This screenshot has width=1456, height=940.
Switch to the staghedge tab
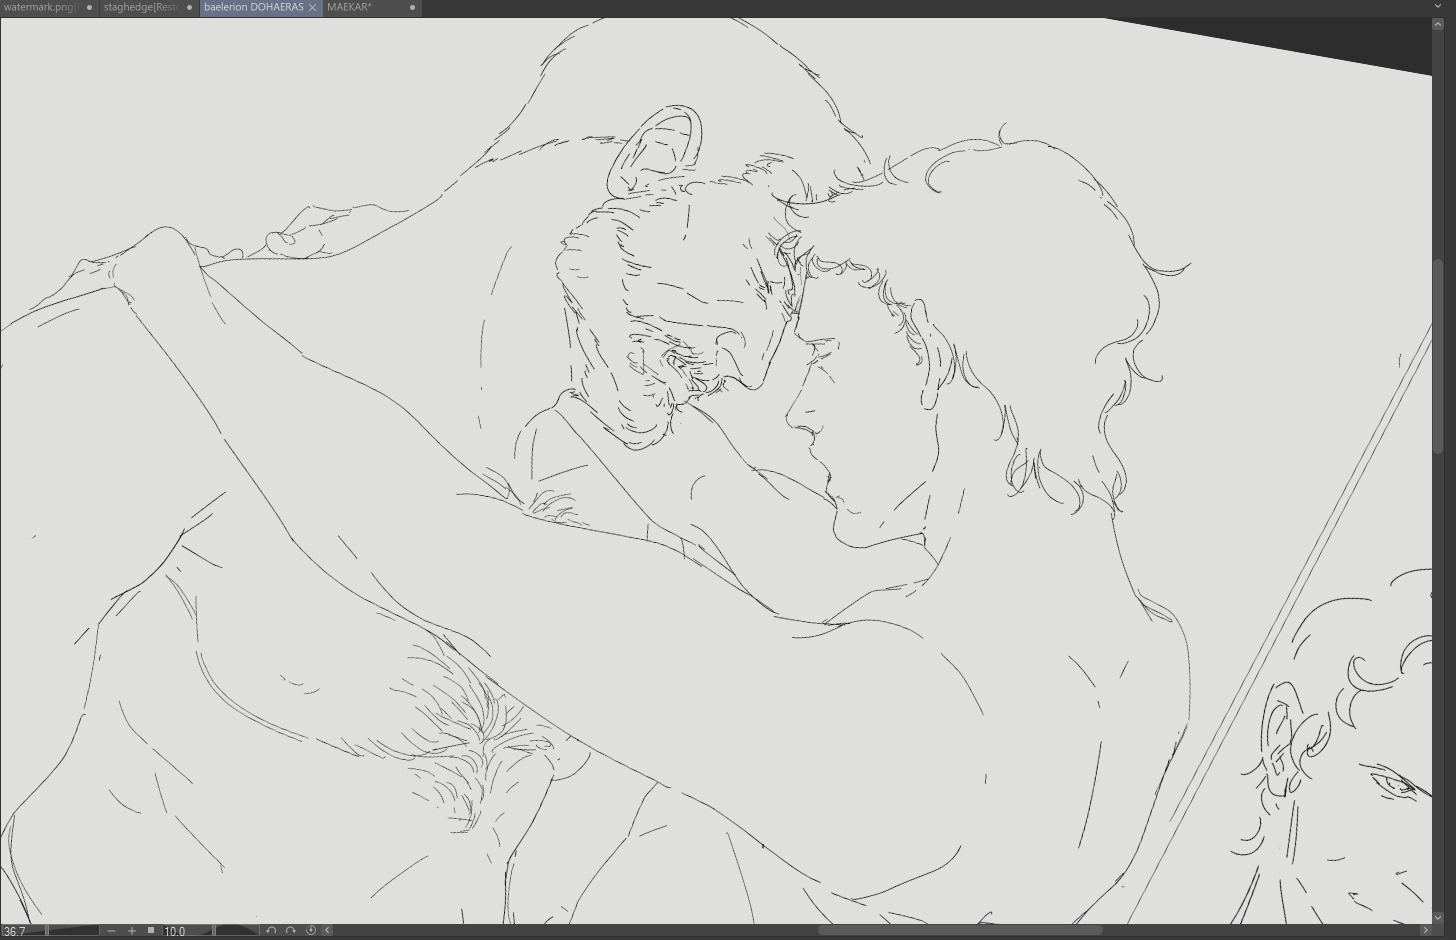coord(141,7)
